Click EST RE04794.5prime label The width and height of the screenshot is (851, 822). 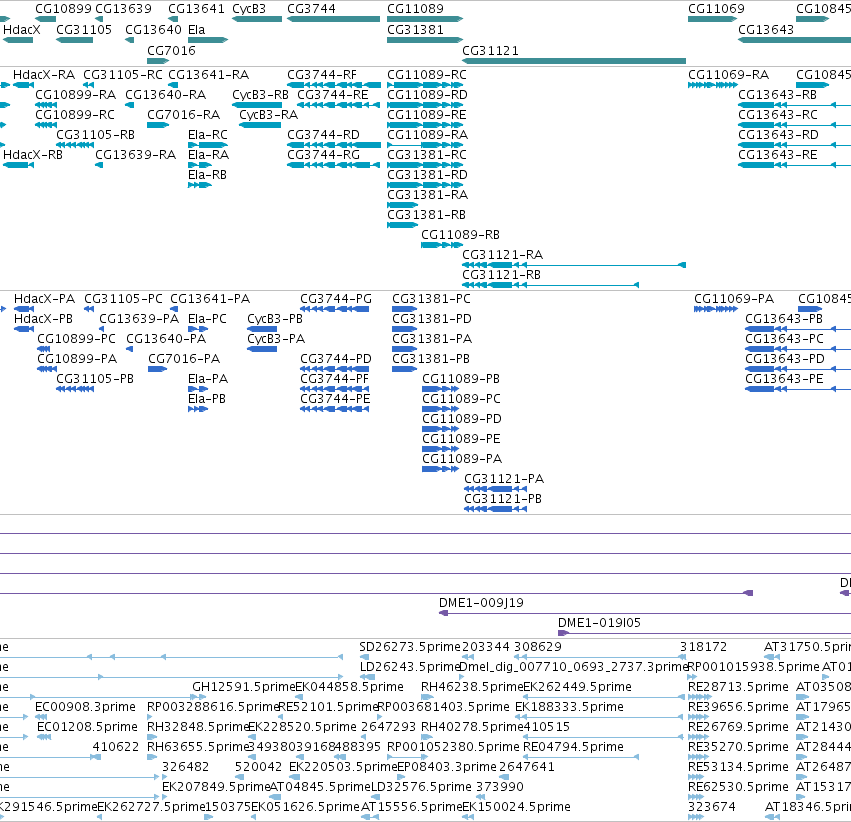coord(573,747)
